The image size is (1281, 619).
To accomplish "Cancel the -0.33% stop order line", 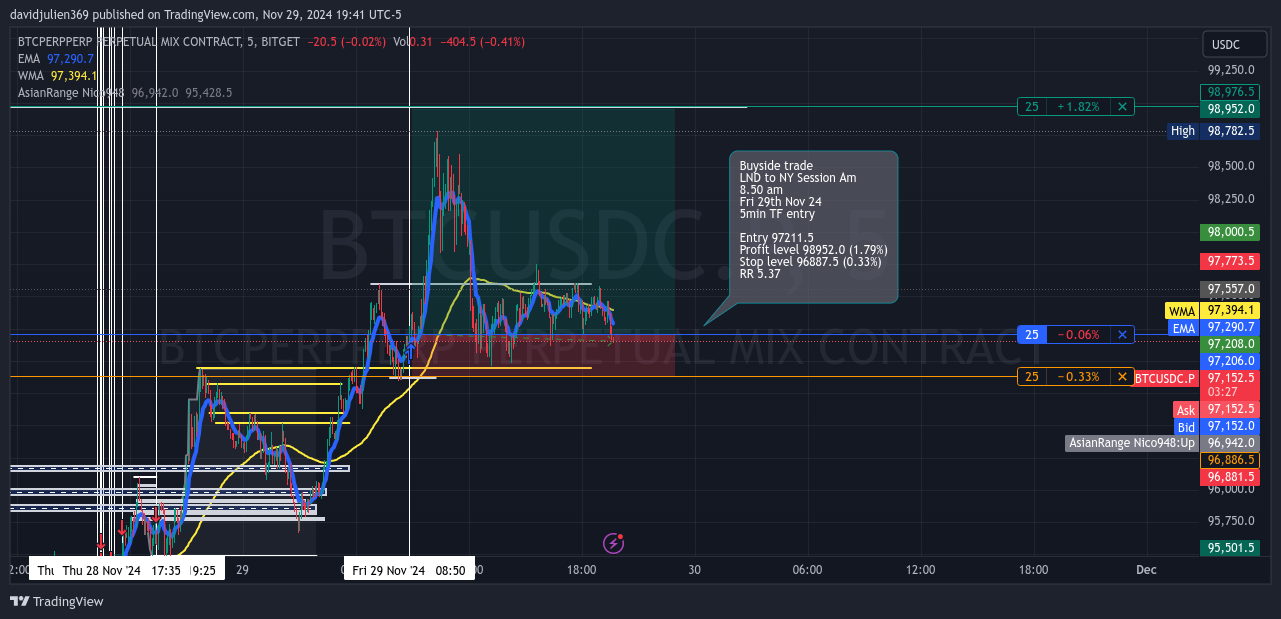I will coord(1122,377).
